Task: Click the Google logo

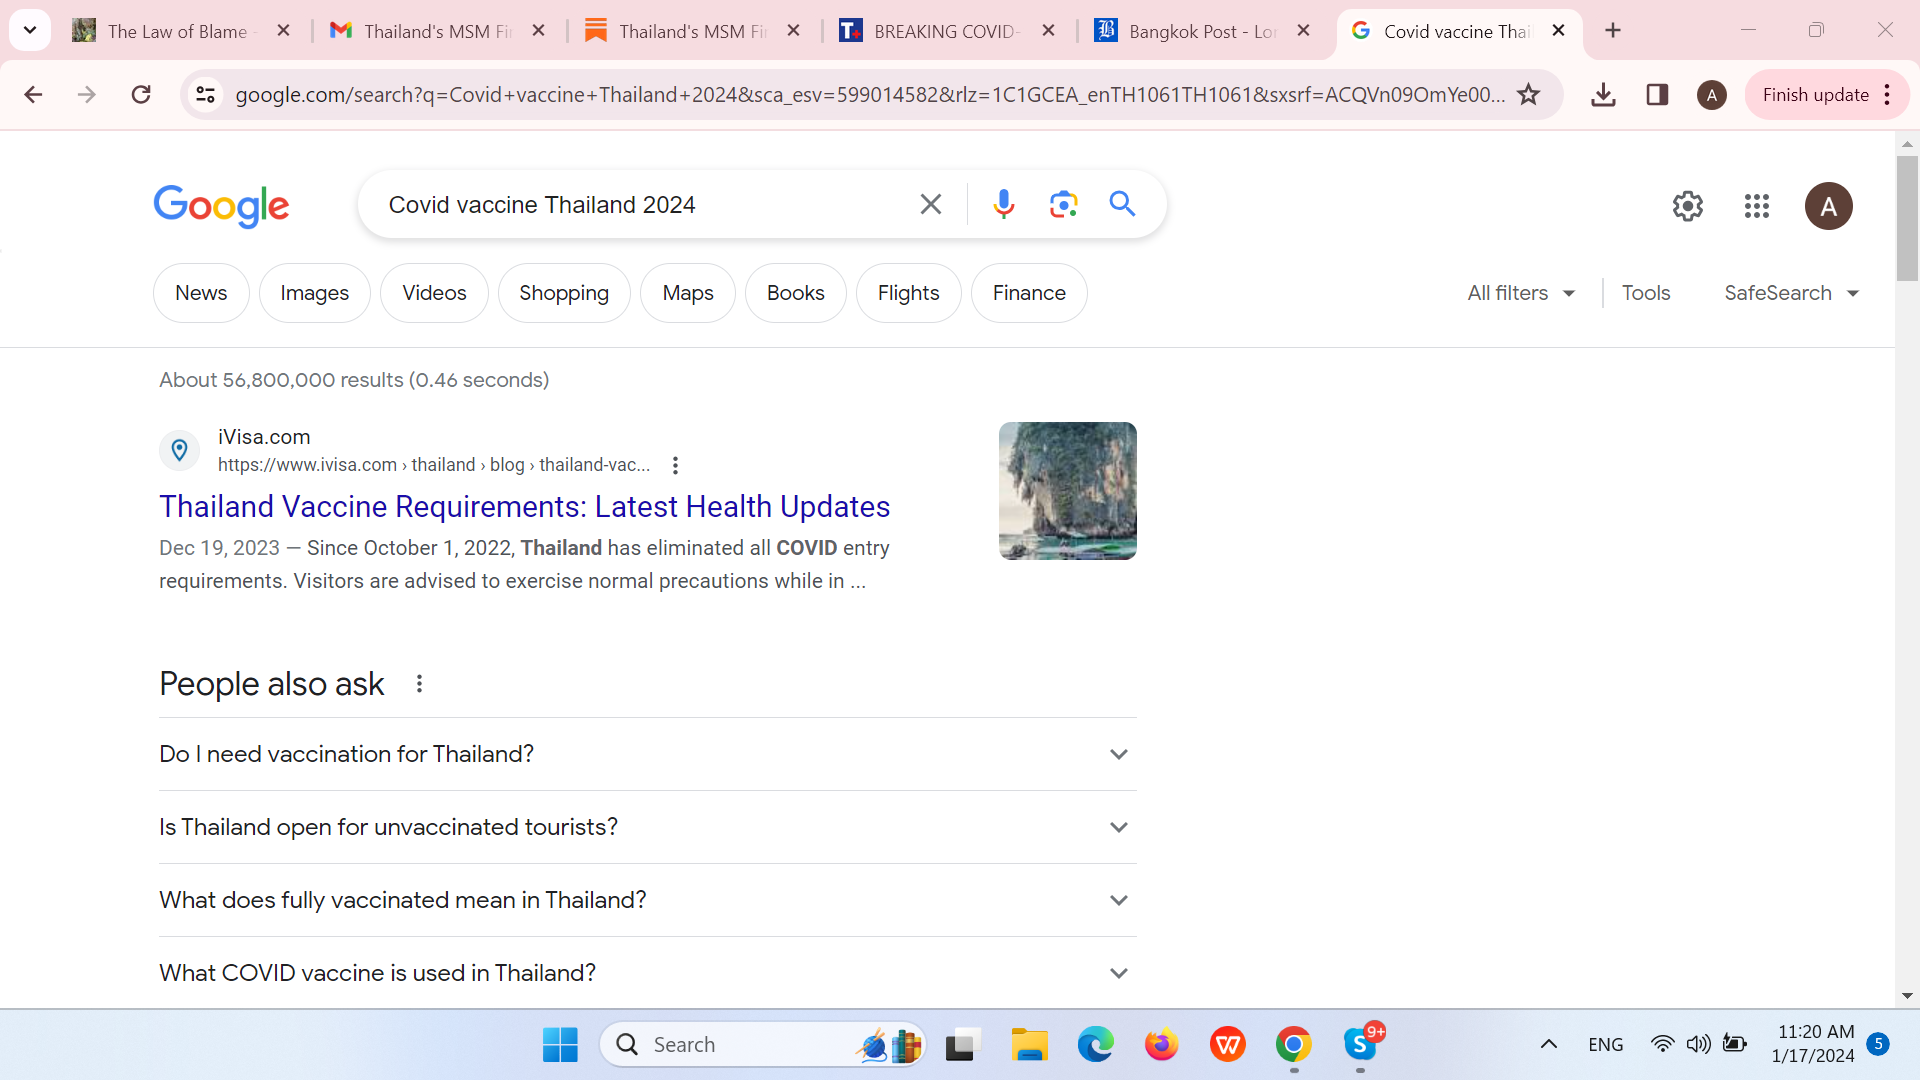Action: click(x=221, y=207)
